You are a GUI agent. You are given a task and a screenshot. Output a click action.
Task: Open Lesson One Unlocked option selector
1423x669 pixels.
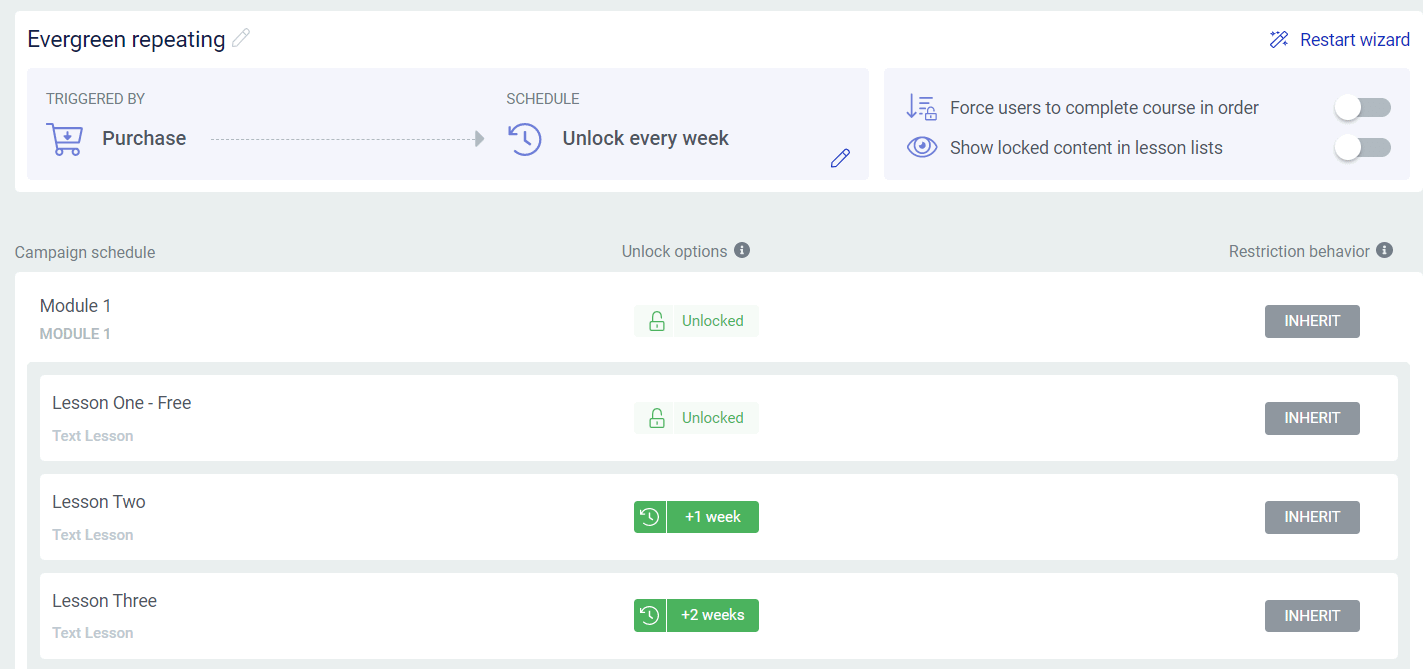[697, 418]
